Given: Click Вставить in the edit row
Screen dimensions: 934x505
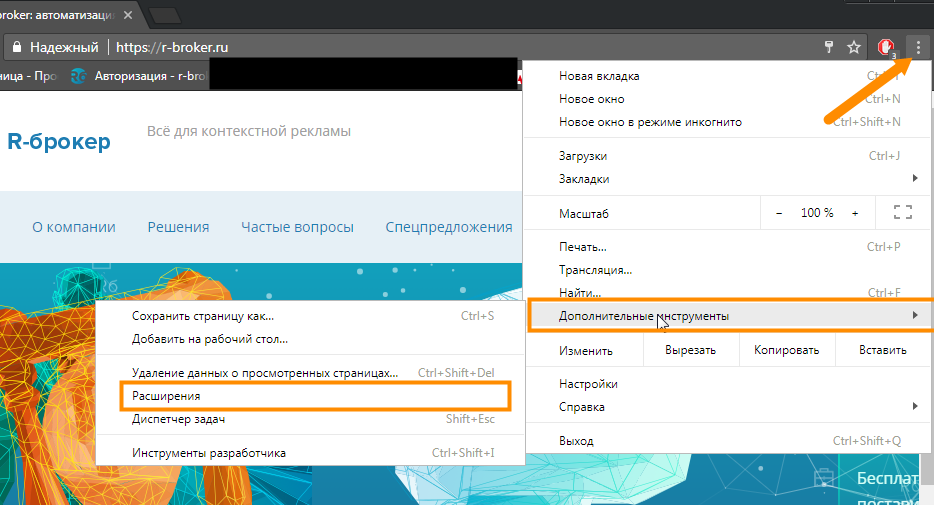Looking at the screenshot, I should coord(883,350).
